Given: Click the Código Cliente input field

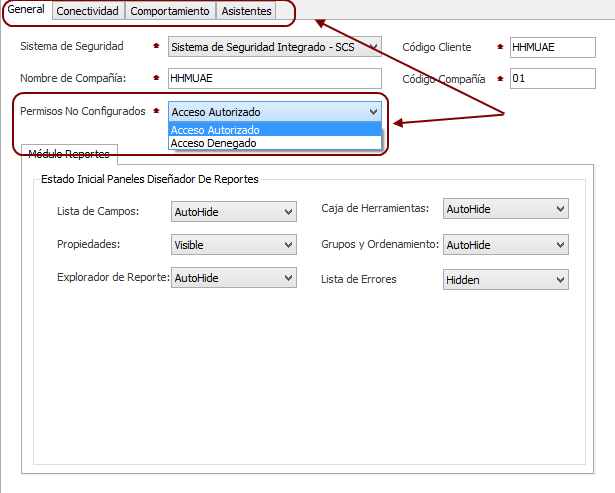Looking at the screenshot, I should point(547,46).
